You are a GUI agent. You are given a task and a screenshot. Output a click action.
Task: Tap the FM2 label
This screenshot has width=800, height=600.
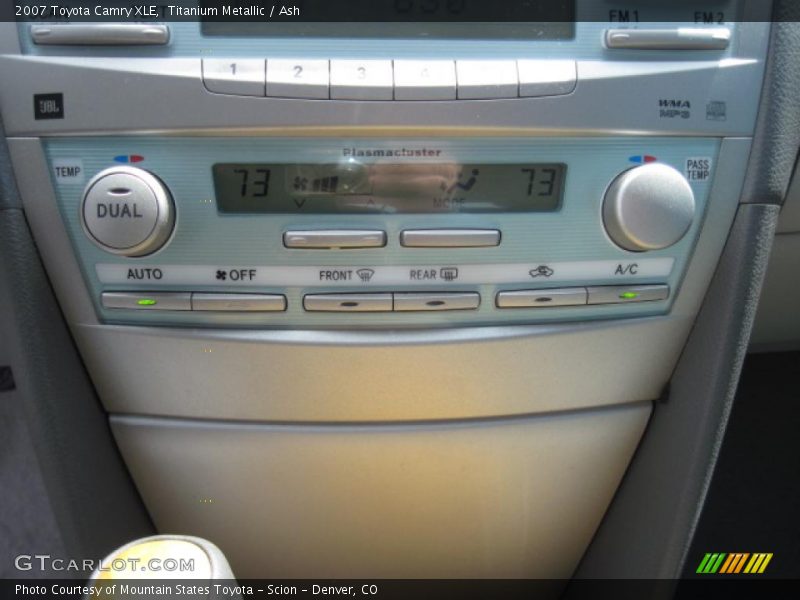tap(709, 18)
